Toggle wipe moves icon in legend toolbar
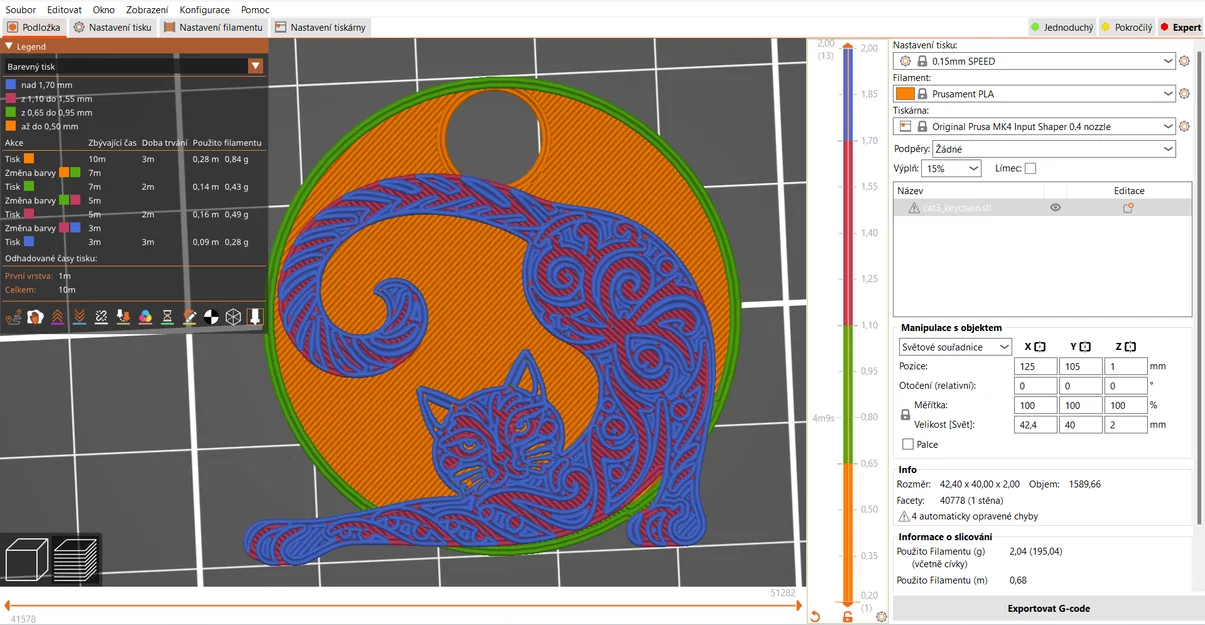1205x625 pixels. (x=36, y=317)
